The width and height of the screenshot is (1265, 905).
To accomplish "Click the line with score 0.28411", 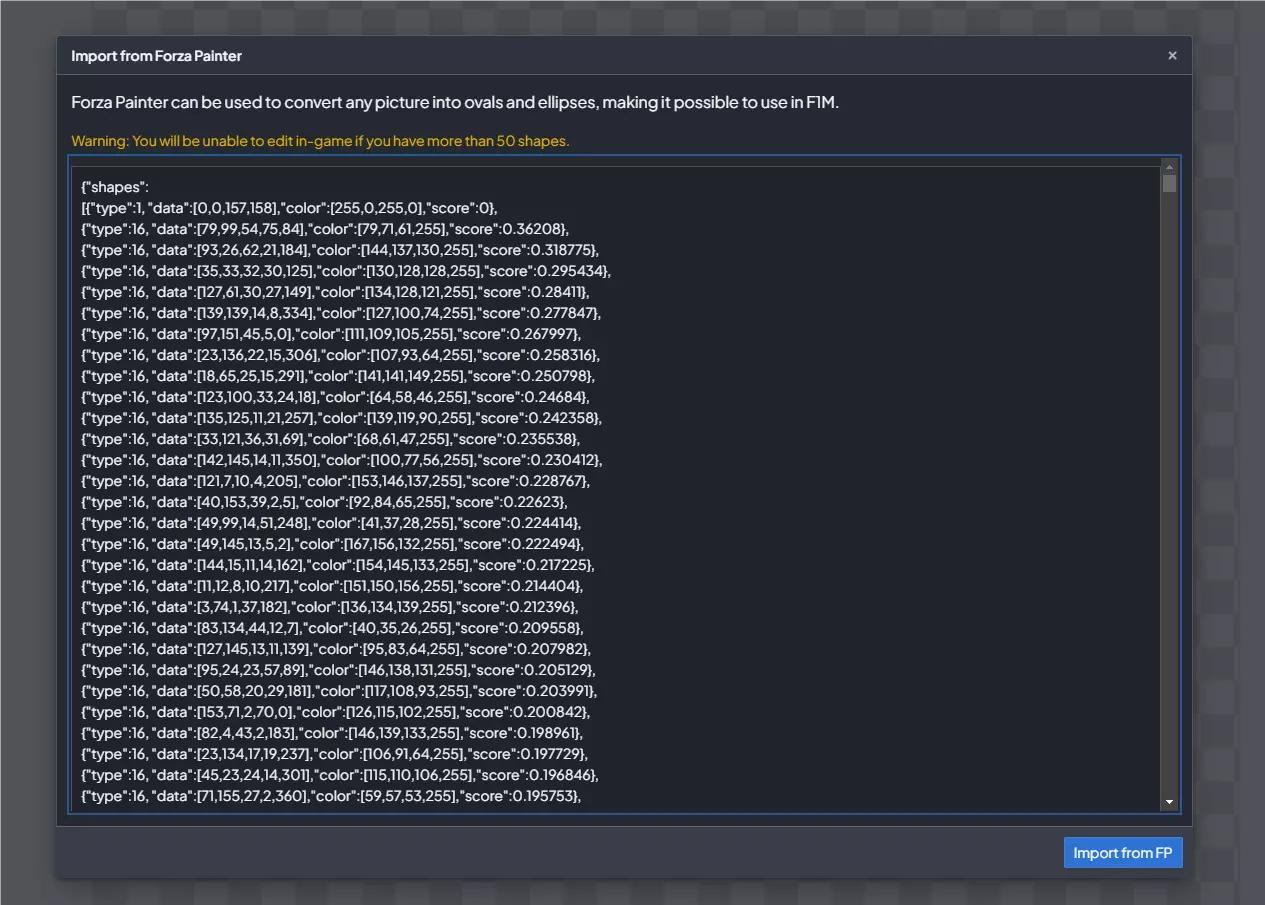I will pyautogui.click(x=335, y=292).
